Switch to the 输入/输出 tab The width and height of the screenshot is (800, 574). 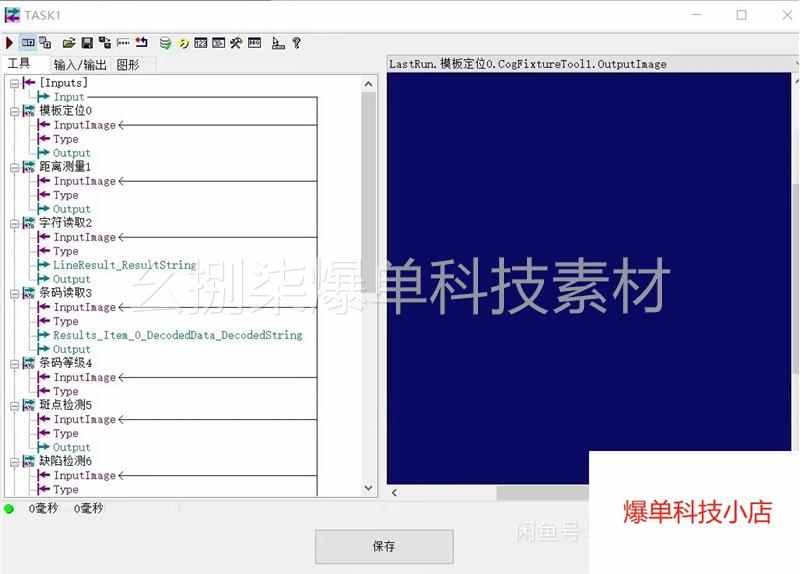(x=80, y=65)
